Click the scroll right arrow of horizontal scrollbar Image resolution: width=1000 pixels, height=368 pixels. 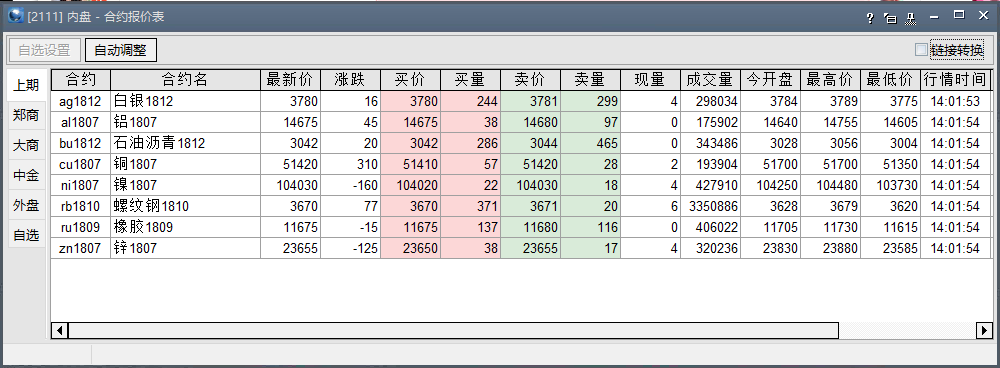click(984, 330)
